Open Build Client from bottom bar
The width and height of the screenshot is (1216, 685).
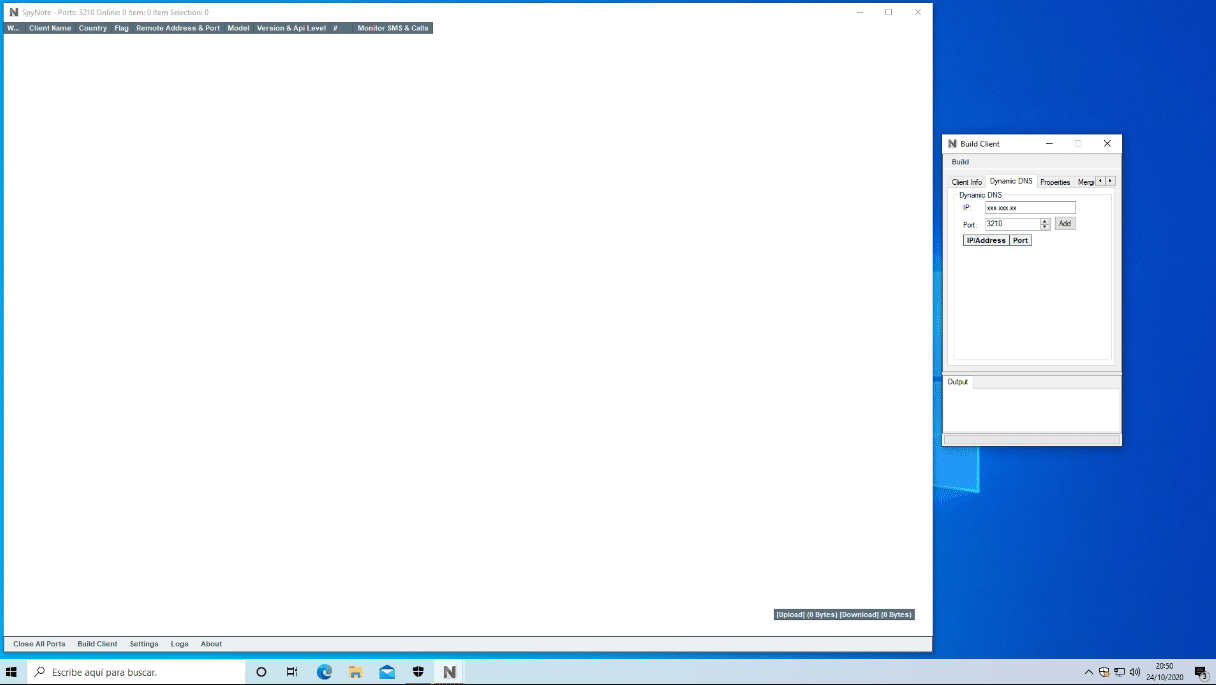[97, 644]
